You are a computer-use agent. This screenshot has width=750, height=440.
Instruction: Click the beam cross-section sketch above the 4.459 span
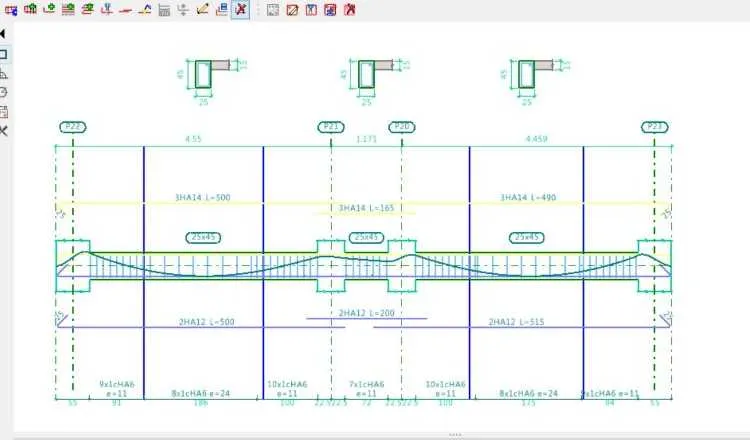[x=535, y=80]
